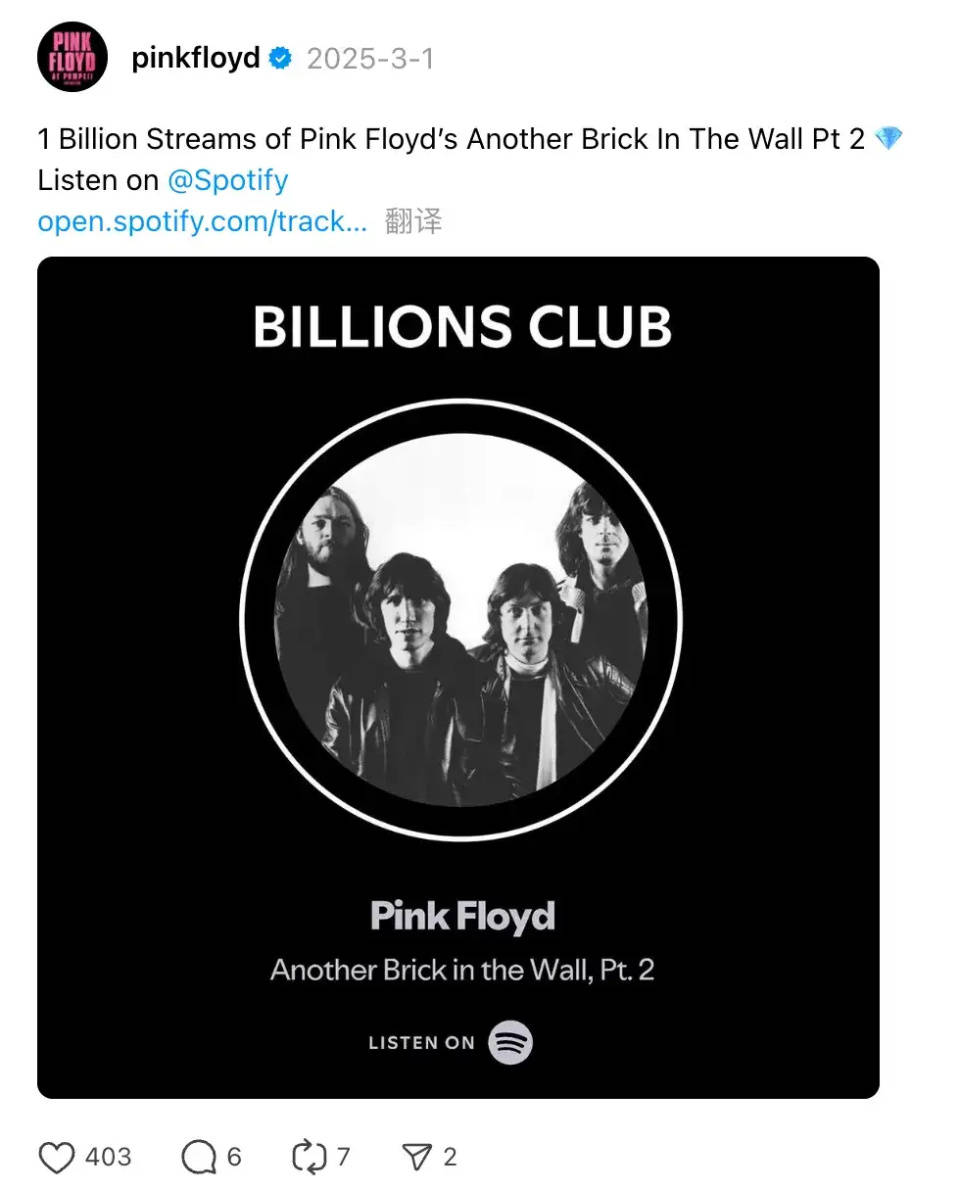Click the 6 comments count
The height and width of the screenshot is (1189, 960).
tap(234, 1157)
